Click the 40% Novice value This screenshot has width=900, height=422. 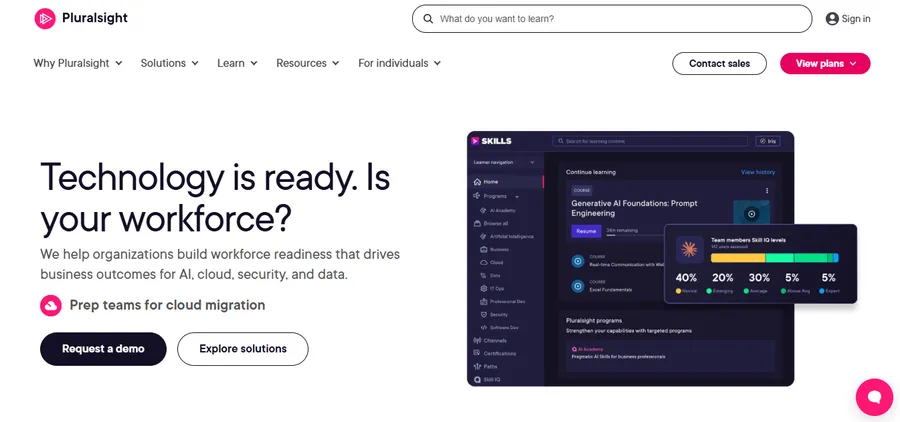(686, 278)
